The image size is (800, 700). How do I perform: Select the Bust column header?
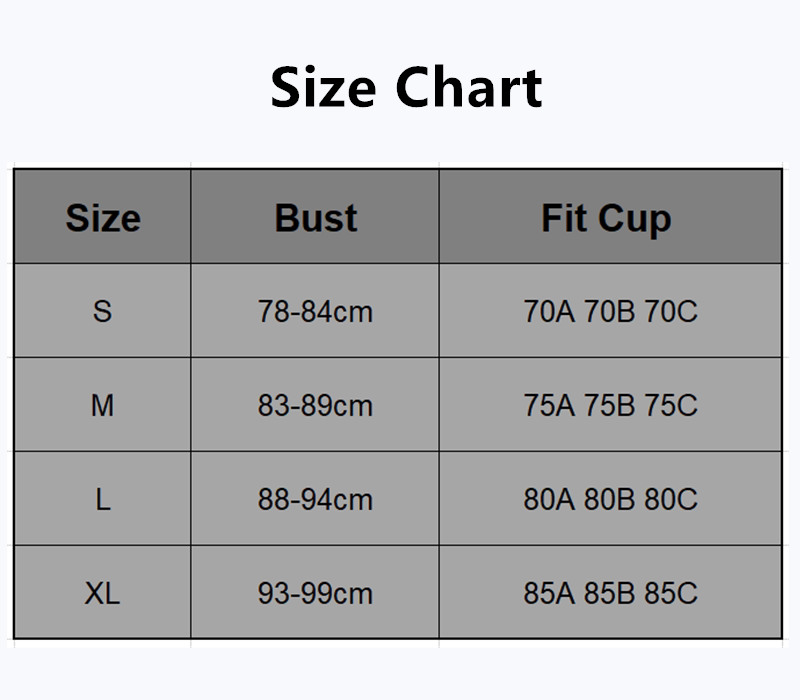click(x=315, y=218)
